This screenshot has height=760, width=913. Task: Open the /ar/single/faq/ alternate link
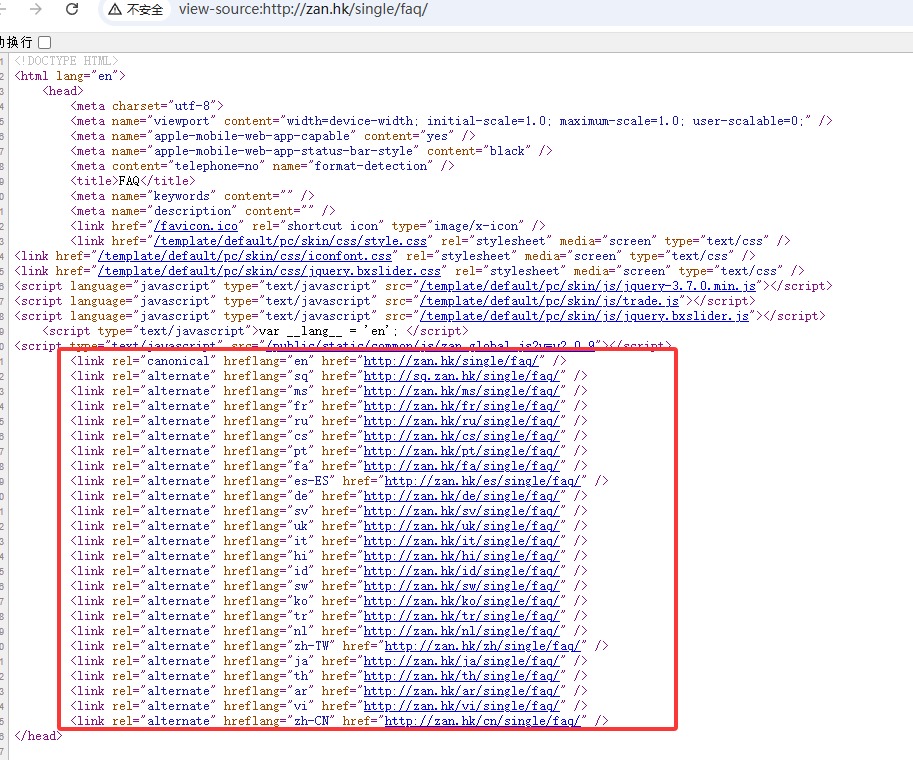click(461, 691)
